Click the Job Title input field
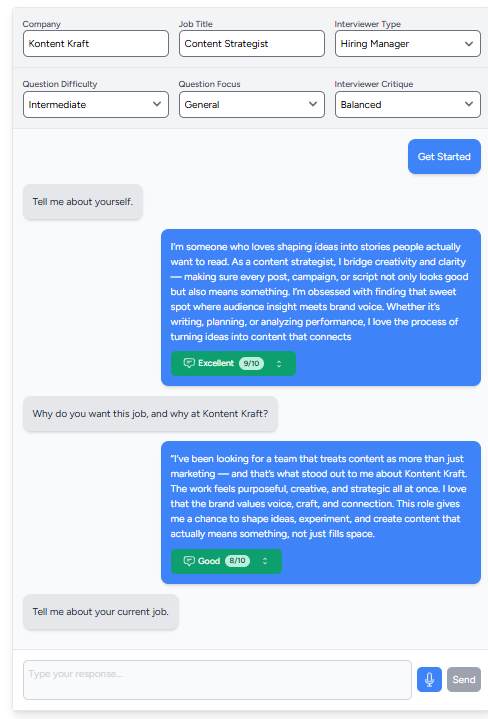488x719 pixels. (x=252, y=44)
